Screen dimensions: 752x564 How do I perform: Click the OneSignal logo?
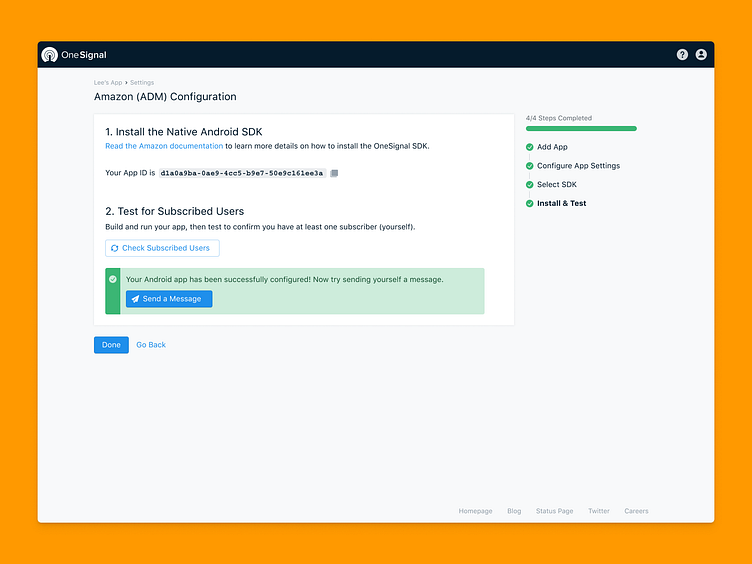pos(74,55)
